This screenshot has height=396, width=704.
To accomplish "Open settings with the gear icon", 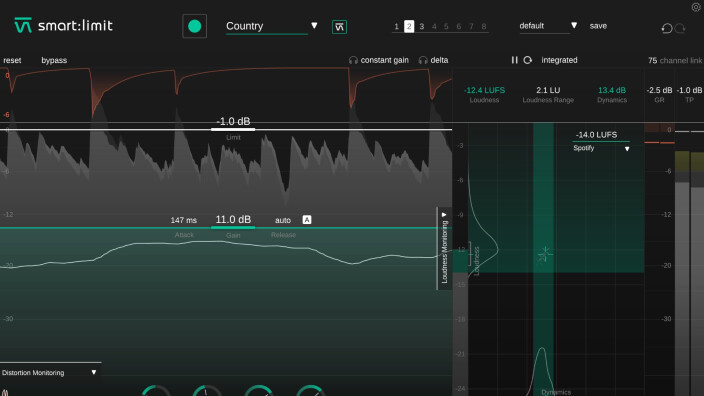I will pyautogui.click(x=696, y=7).
